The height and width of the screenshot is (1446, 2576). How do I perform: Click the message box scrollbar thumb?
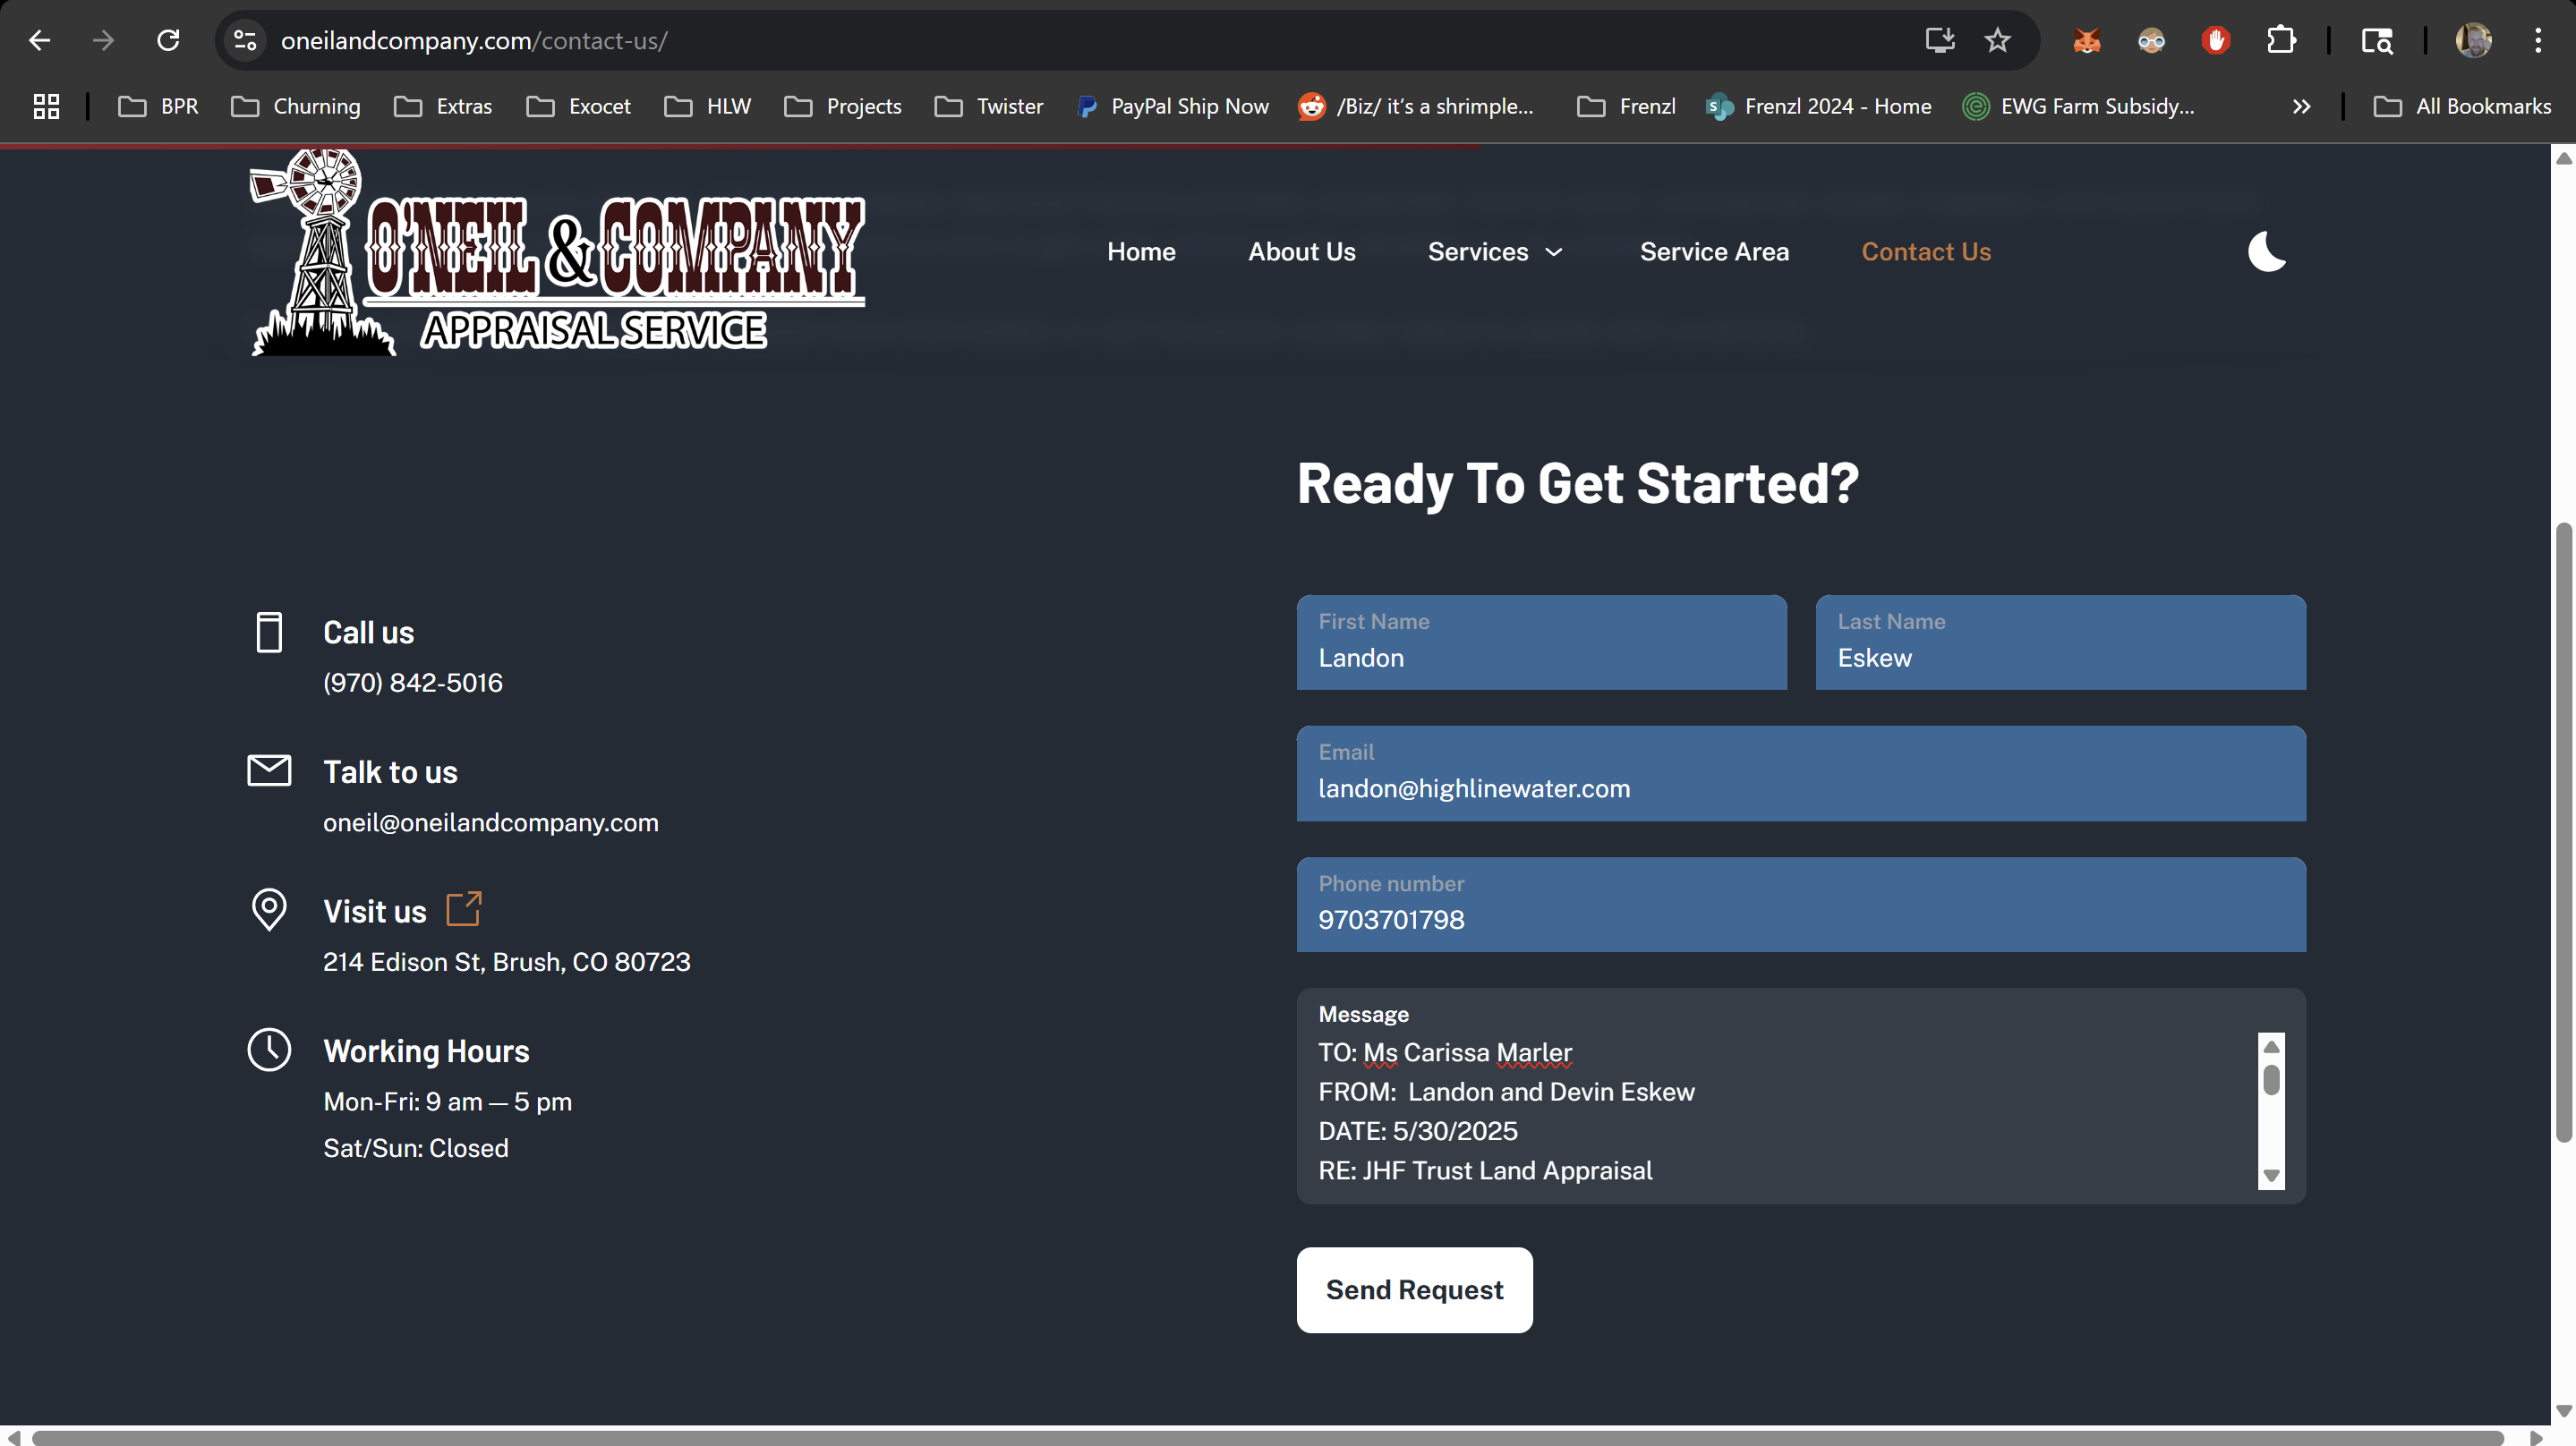click(x=2271, y=1080)
